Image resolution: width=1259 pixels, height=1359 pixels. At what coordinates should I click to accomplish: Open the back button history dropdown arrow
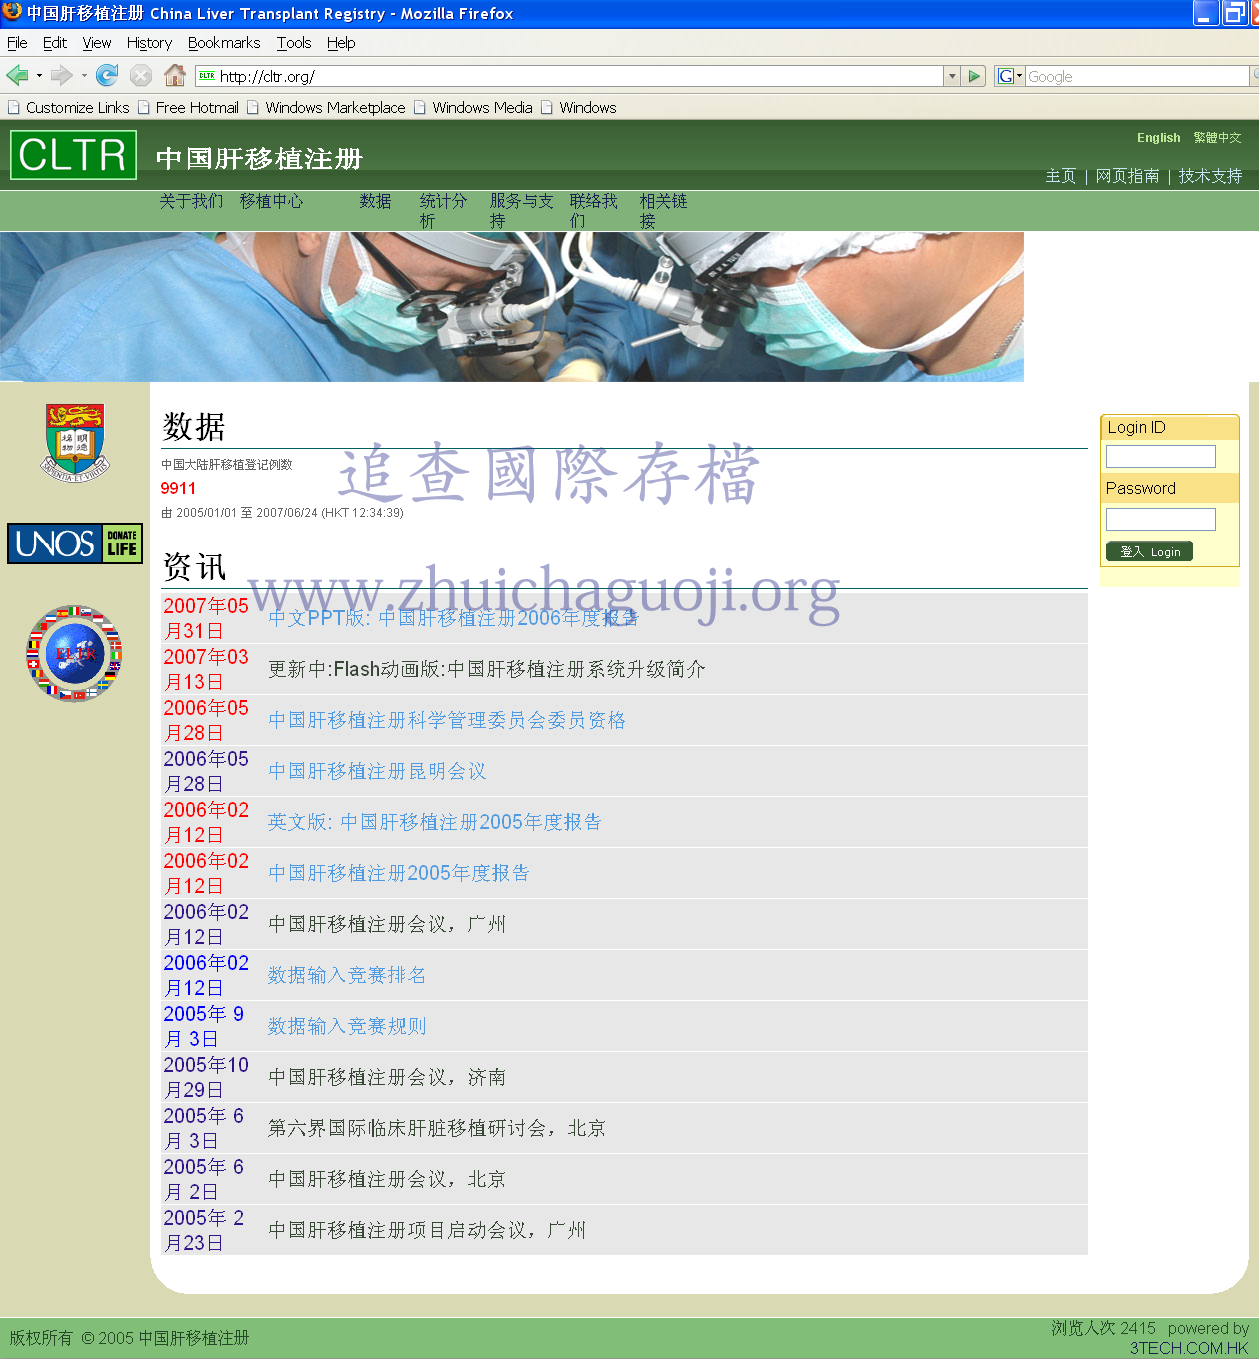click(39, 76)
